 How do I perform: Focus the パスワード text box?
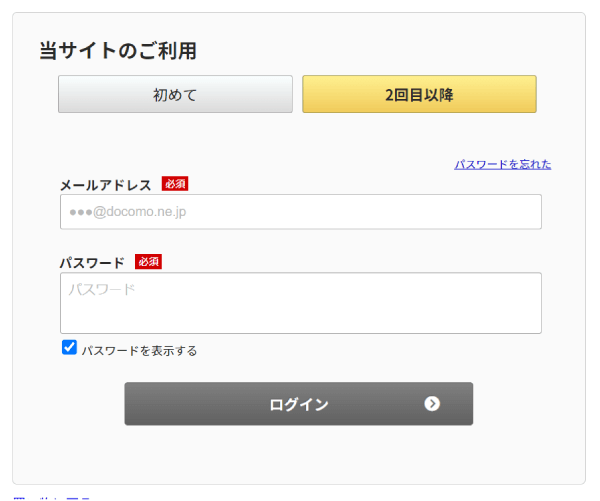coord(300,303)
